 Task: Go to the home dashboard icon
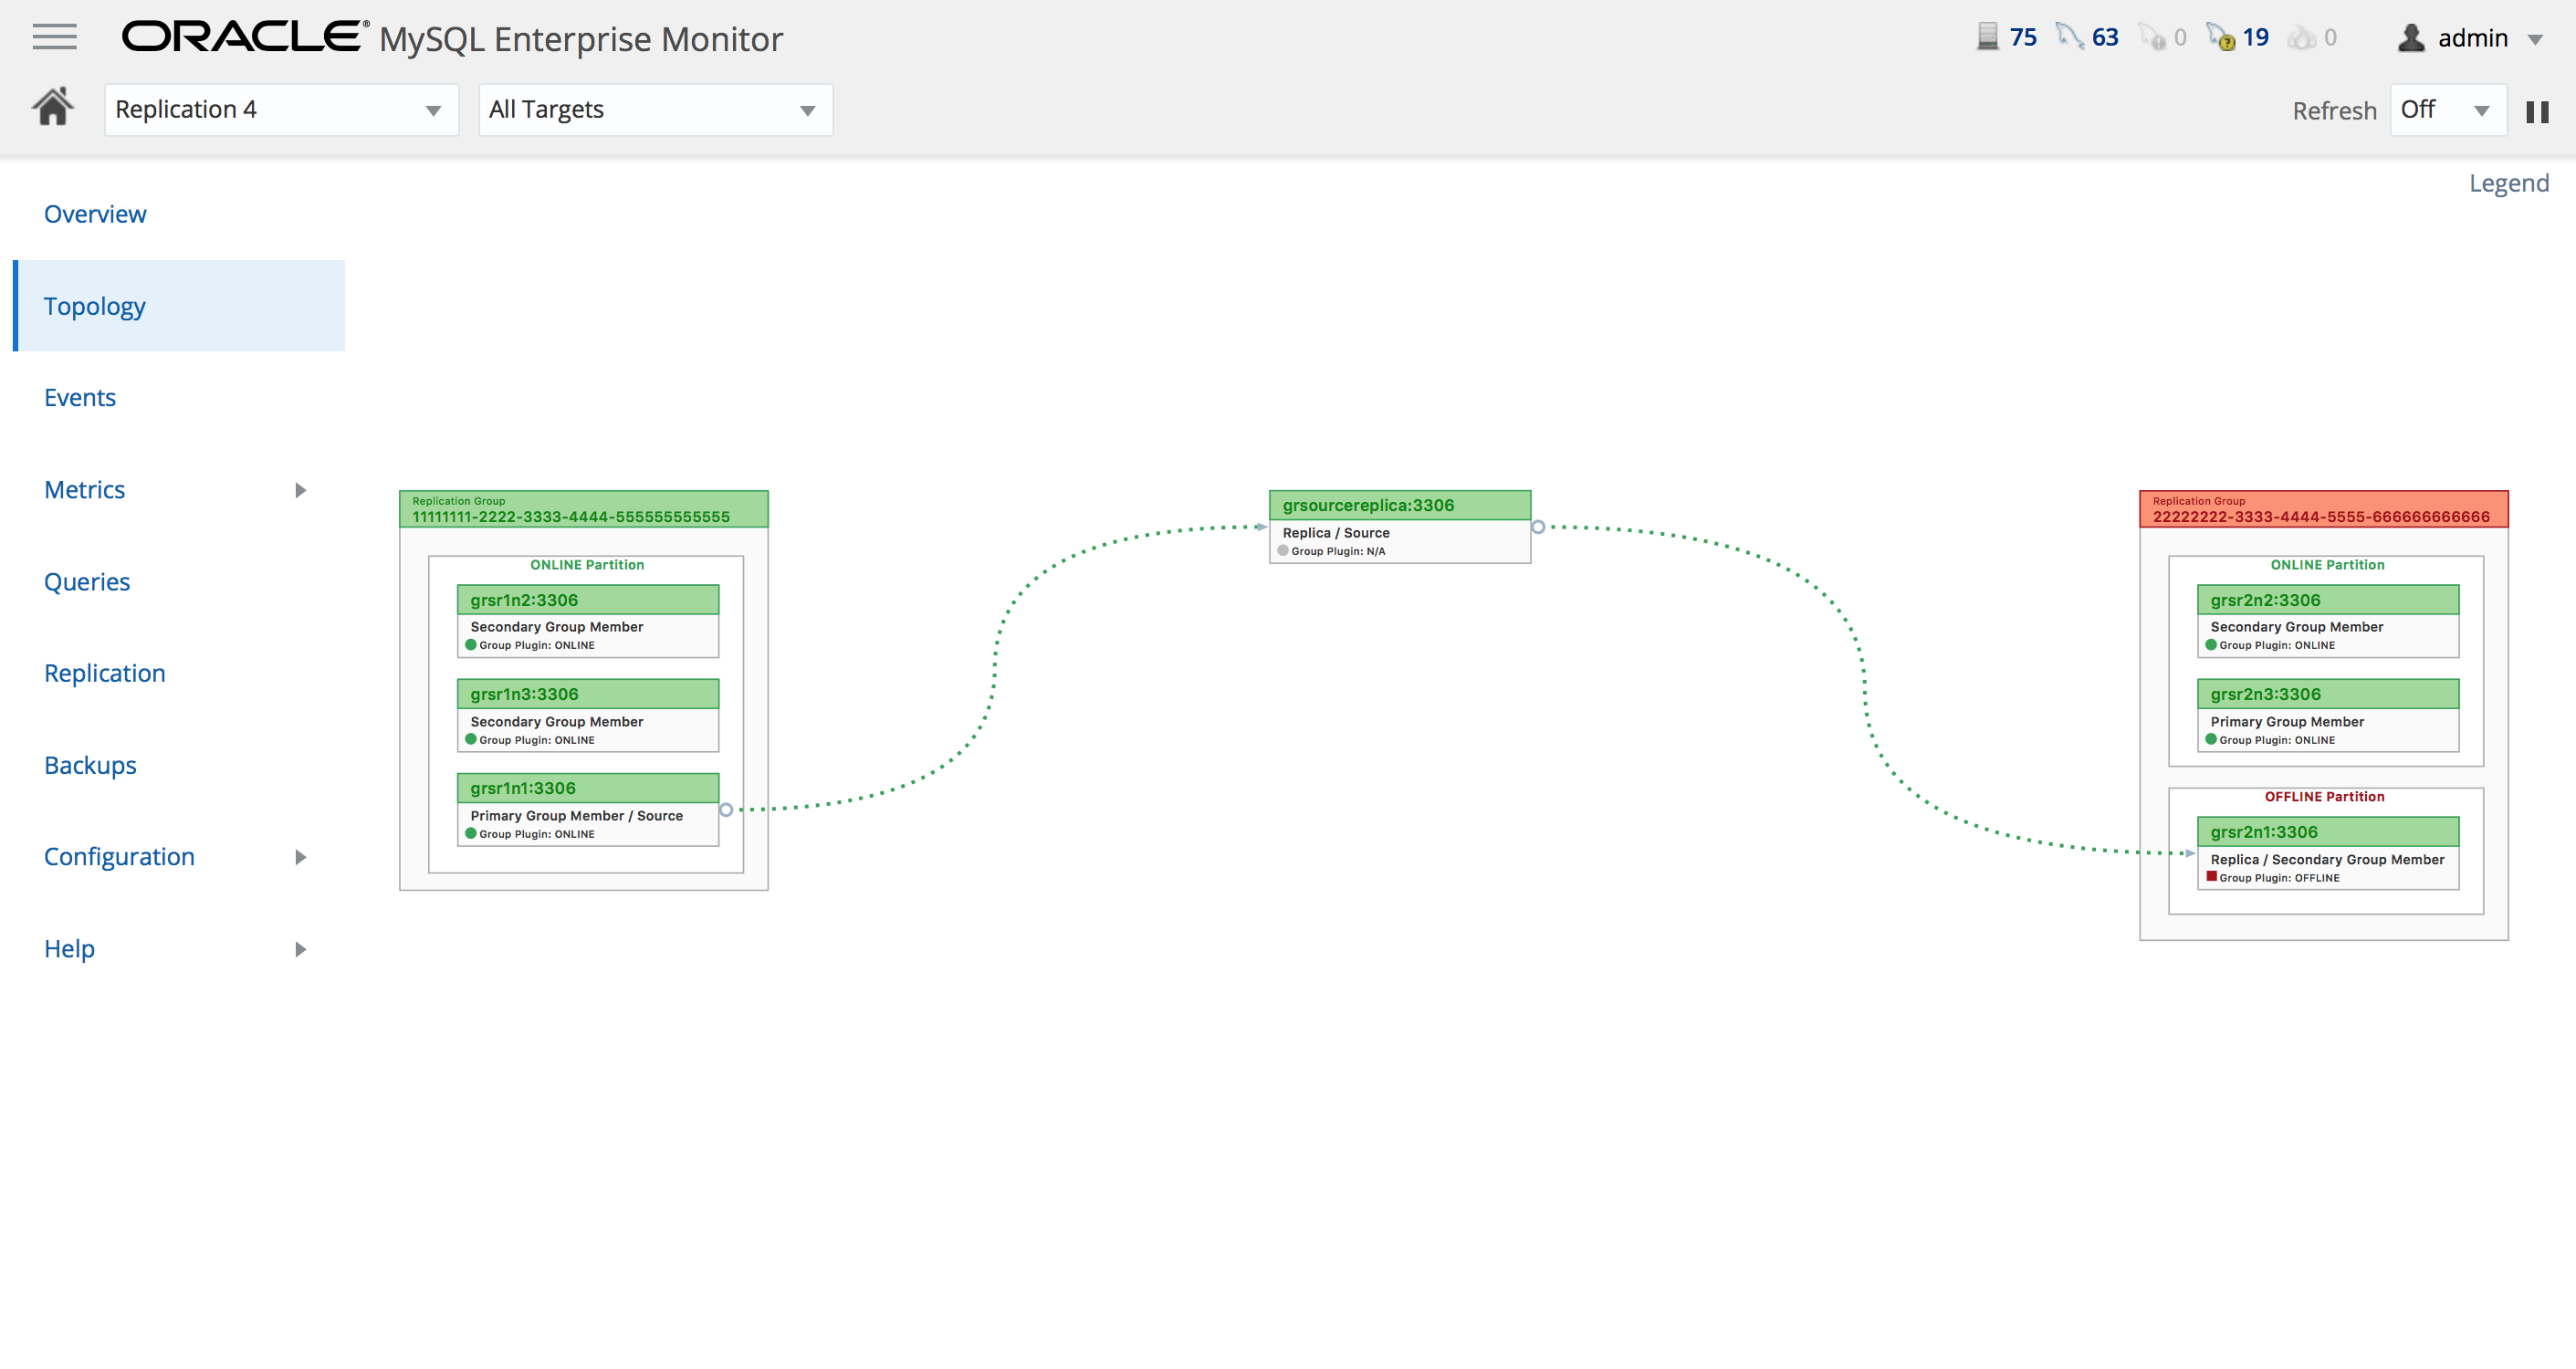[53, 106]
